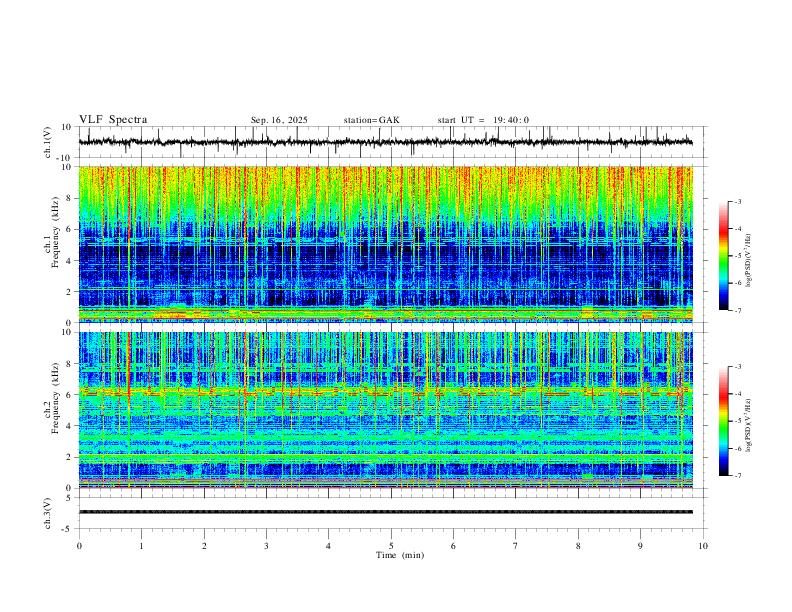Viewport: 792px width, 612px height.
Task: Click the "ch.3(V)" axis label
Action: [48, 514]
